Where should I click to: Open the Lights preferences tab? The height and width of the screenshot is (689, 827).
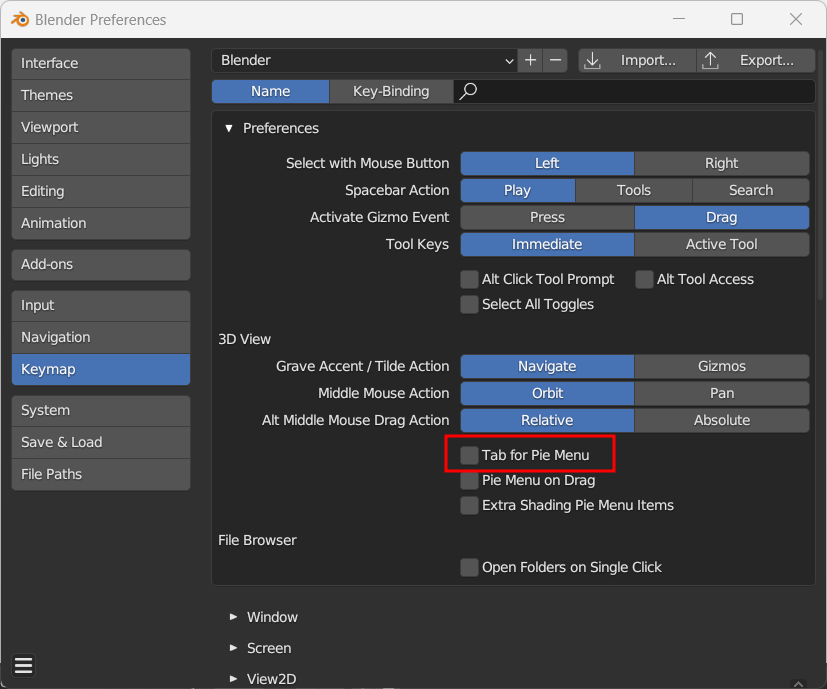coord(101,159)
